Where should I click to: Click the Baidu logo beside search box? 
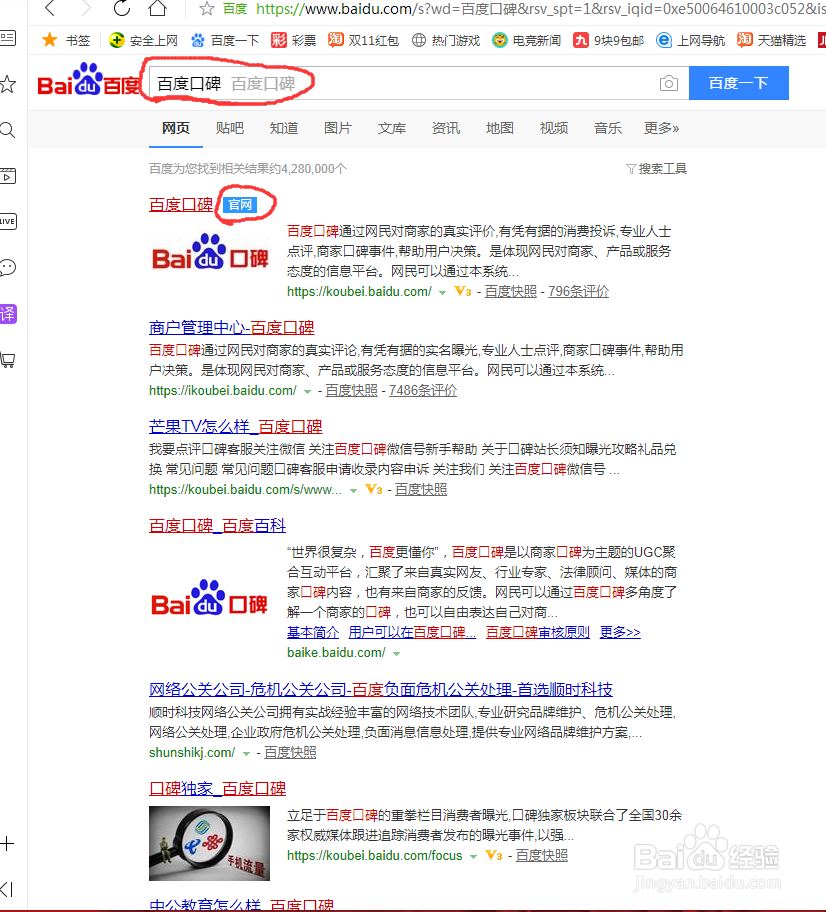(x=88, y=80)
